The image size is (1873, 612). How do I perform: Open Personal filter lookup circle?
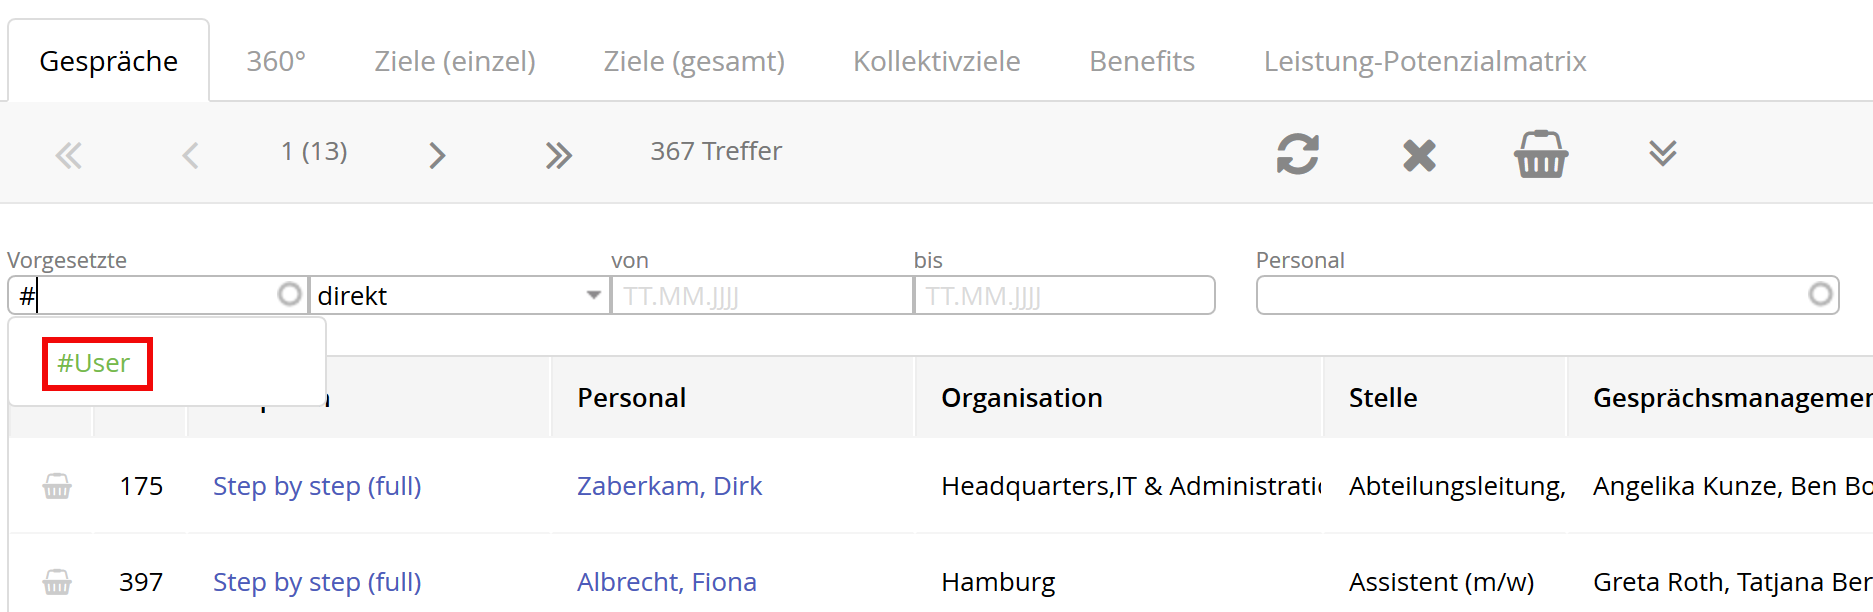pos(1820,294)
